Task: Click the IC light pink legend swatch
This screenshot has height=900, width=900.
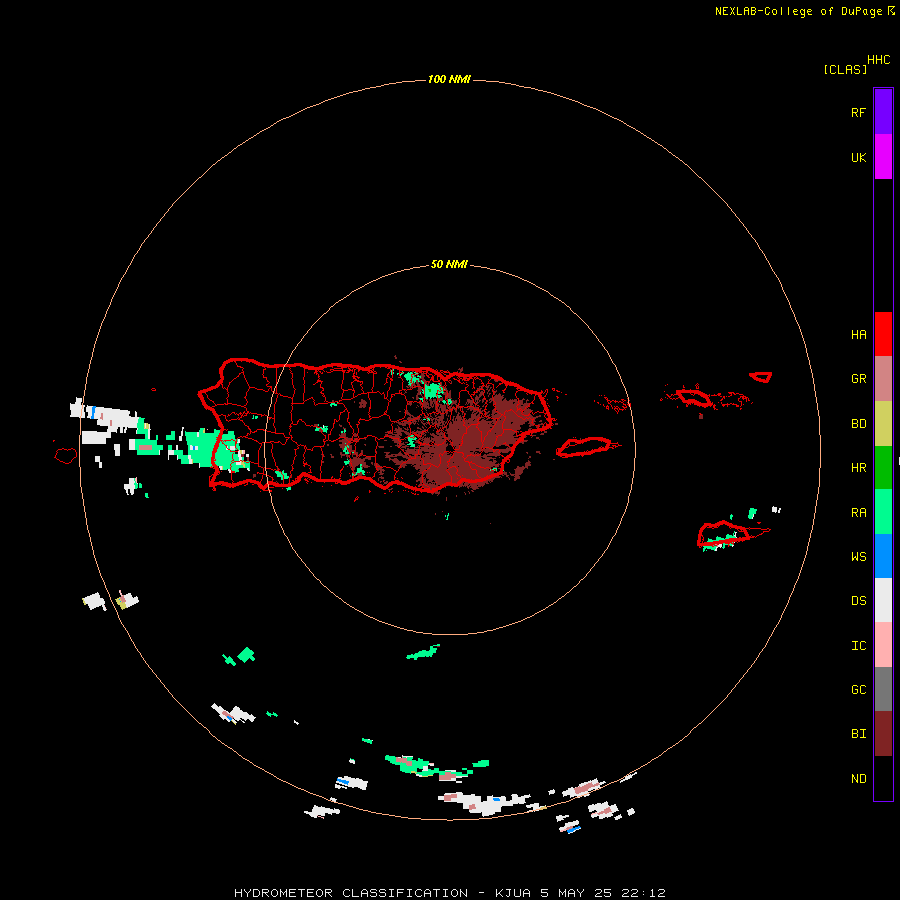Action: pyautogui.click(x=883, y=645)
